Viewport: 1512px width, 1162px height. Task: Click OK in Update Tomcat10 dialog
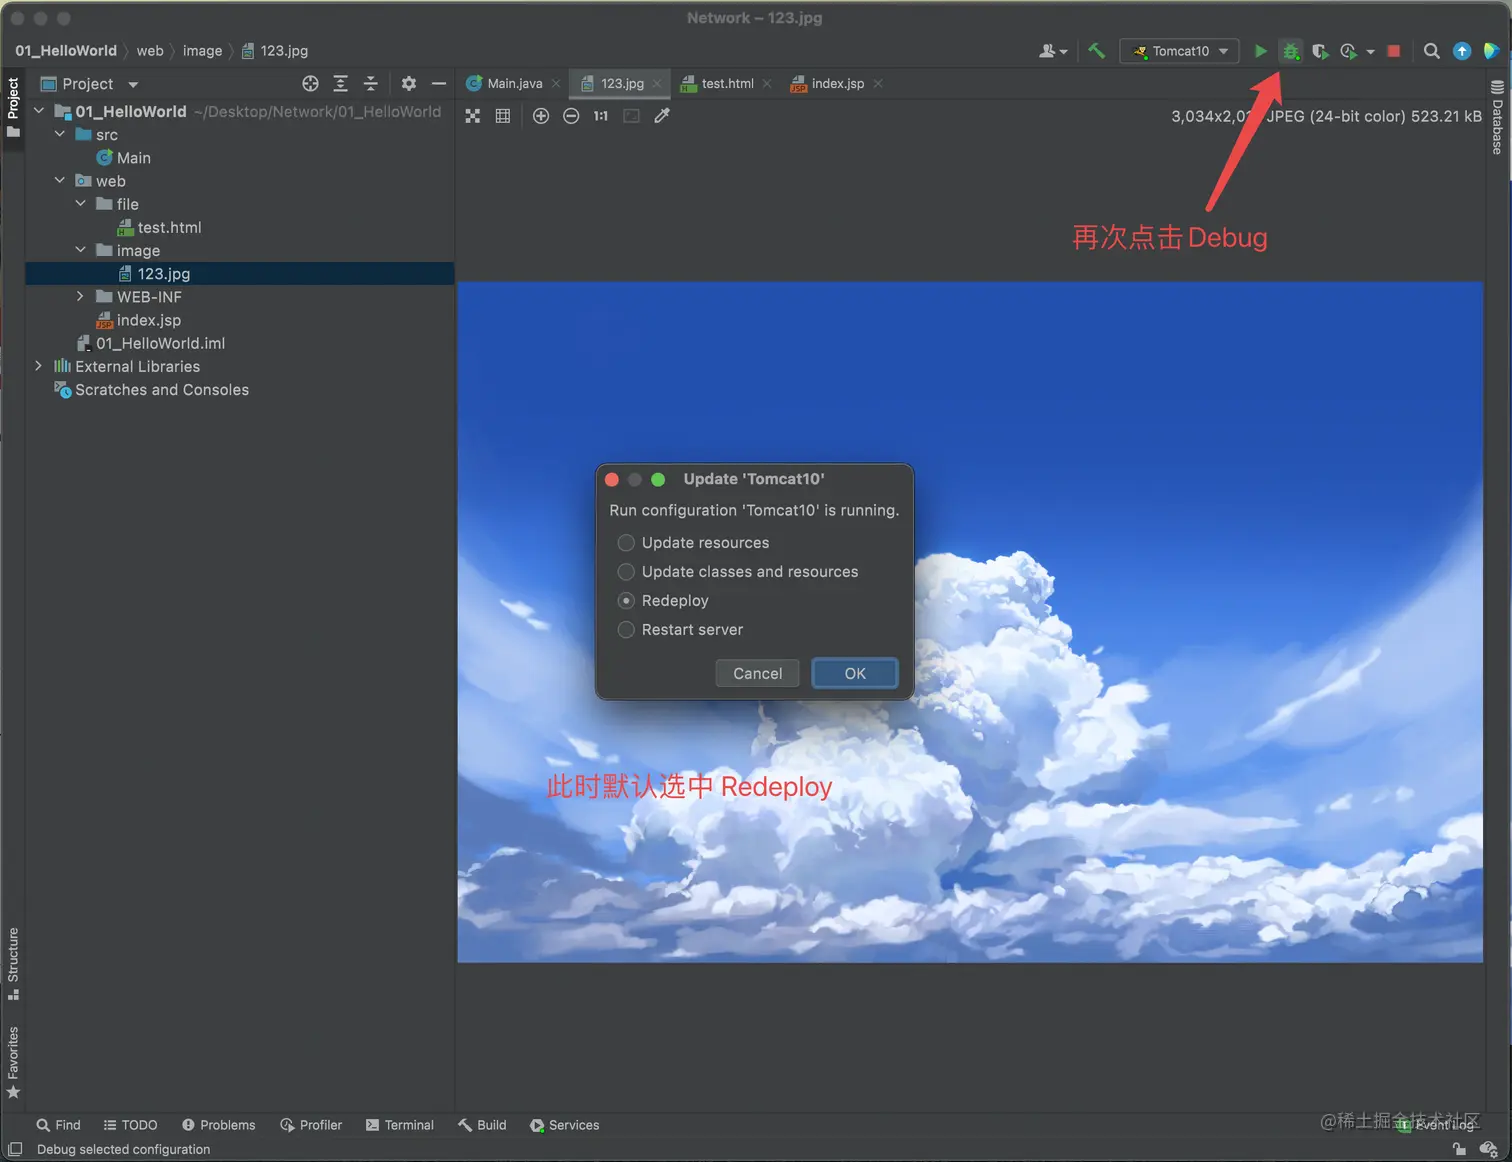[x=855, y=673]
